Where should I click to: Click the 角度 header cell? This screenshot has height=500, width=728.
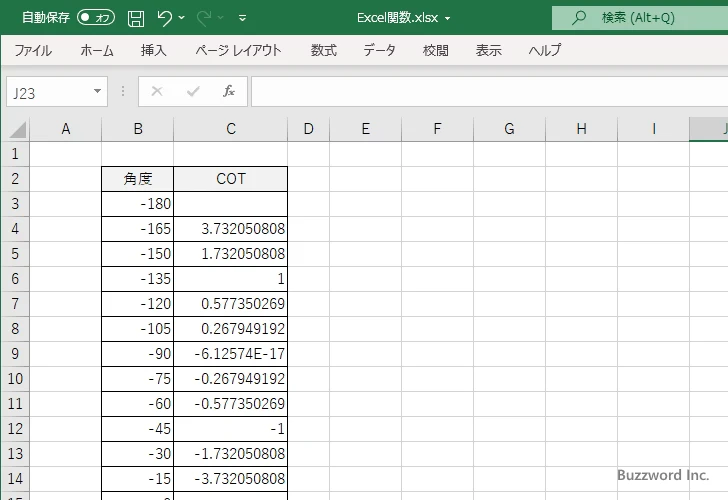137,179
